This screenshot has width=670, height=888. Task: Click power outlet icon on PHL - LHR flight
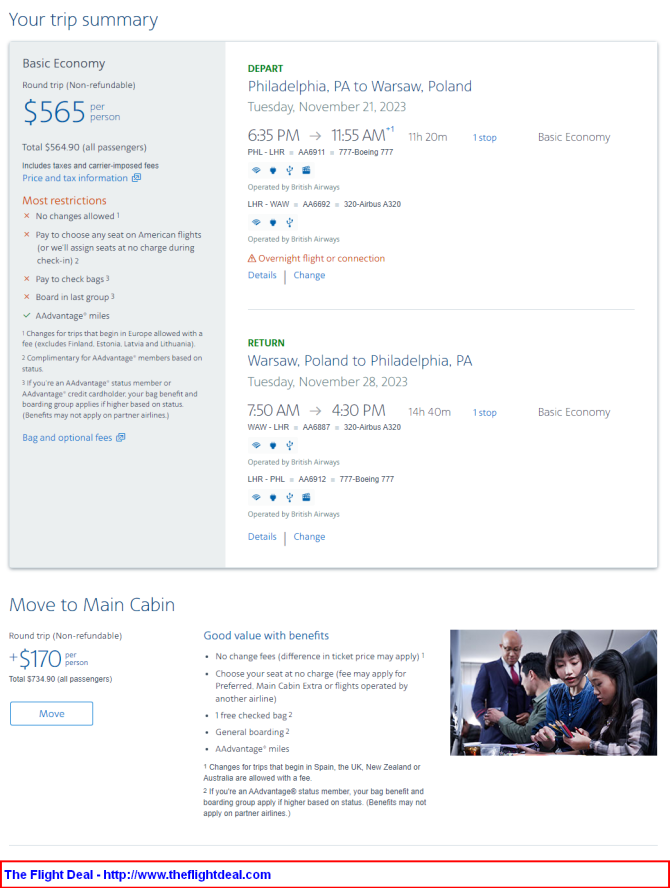click(273, 170)
